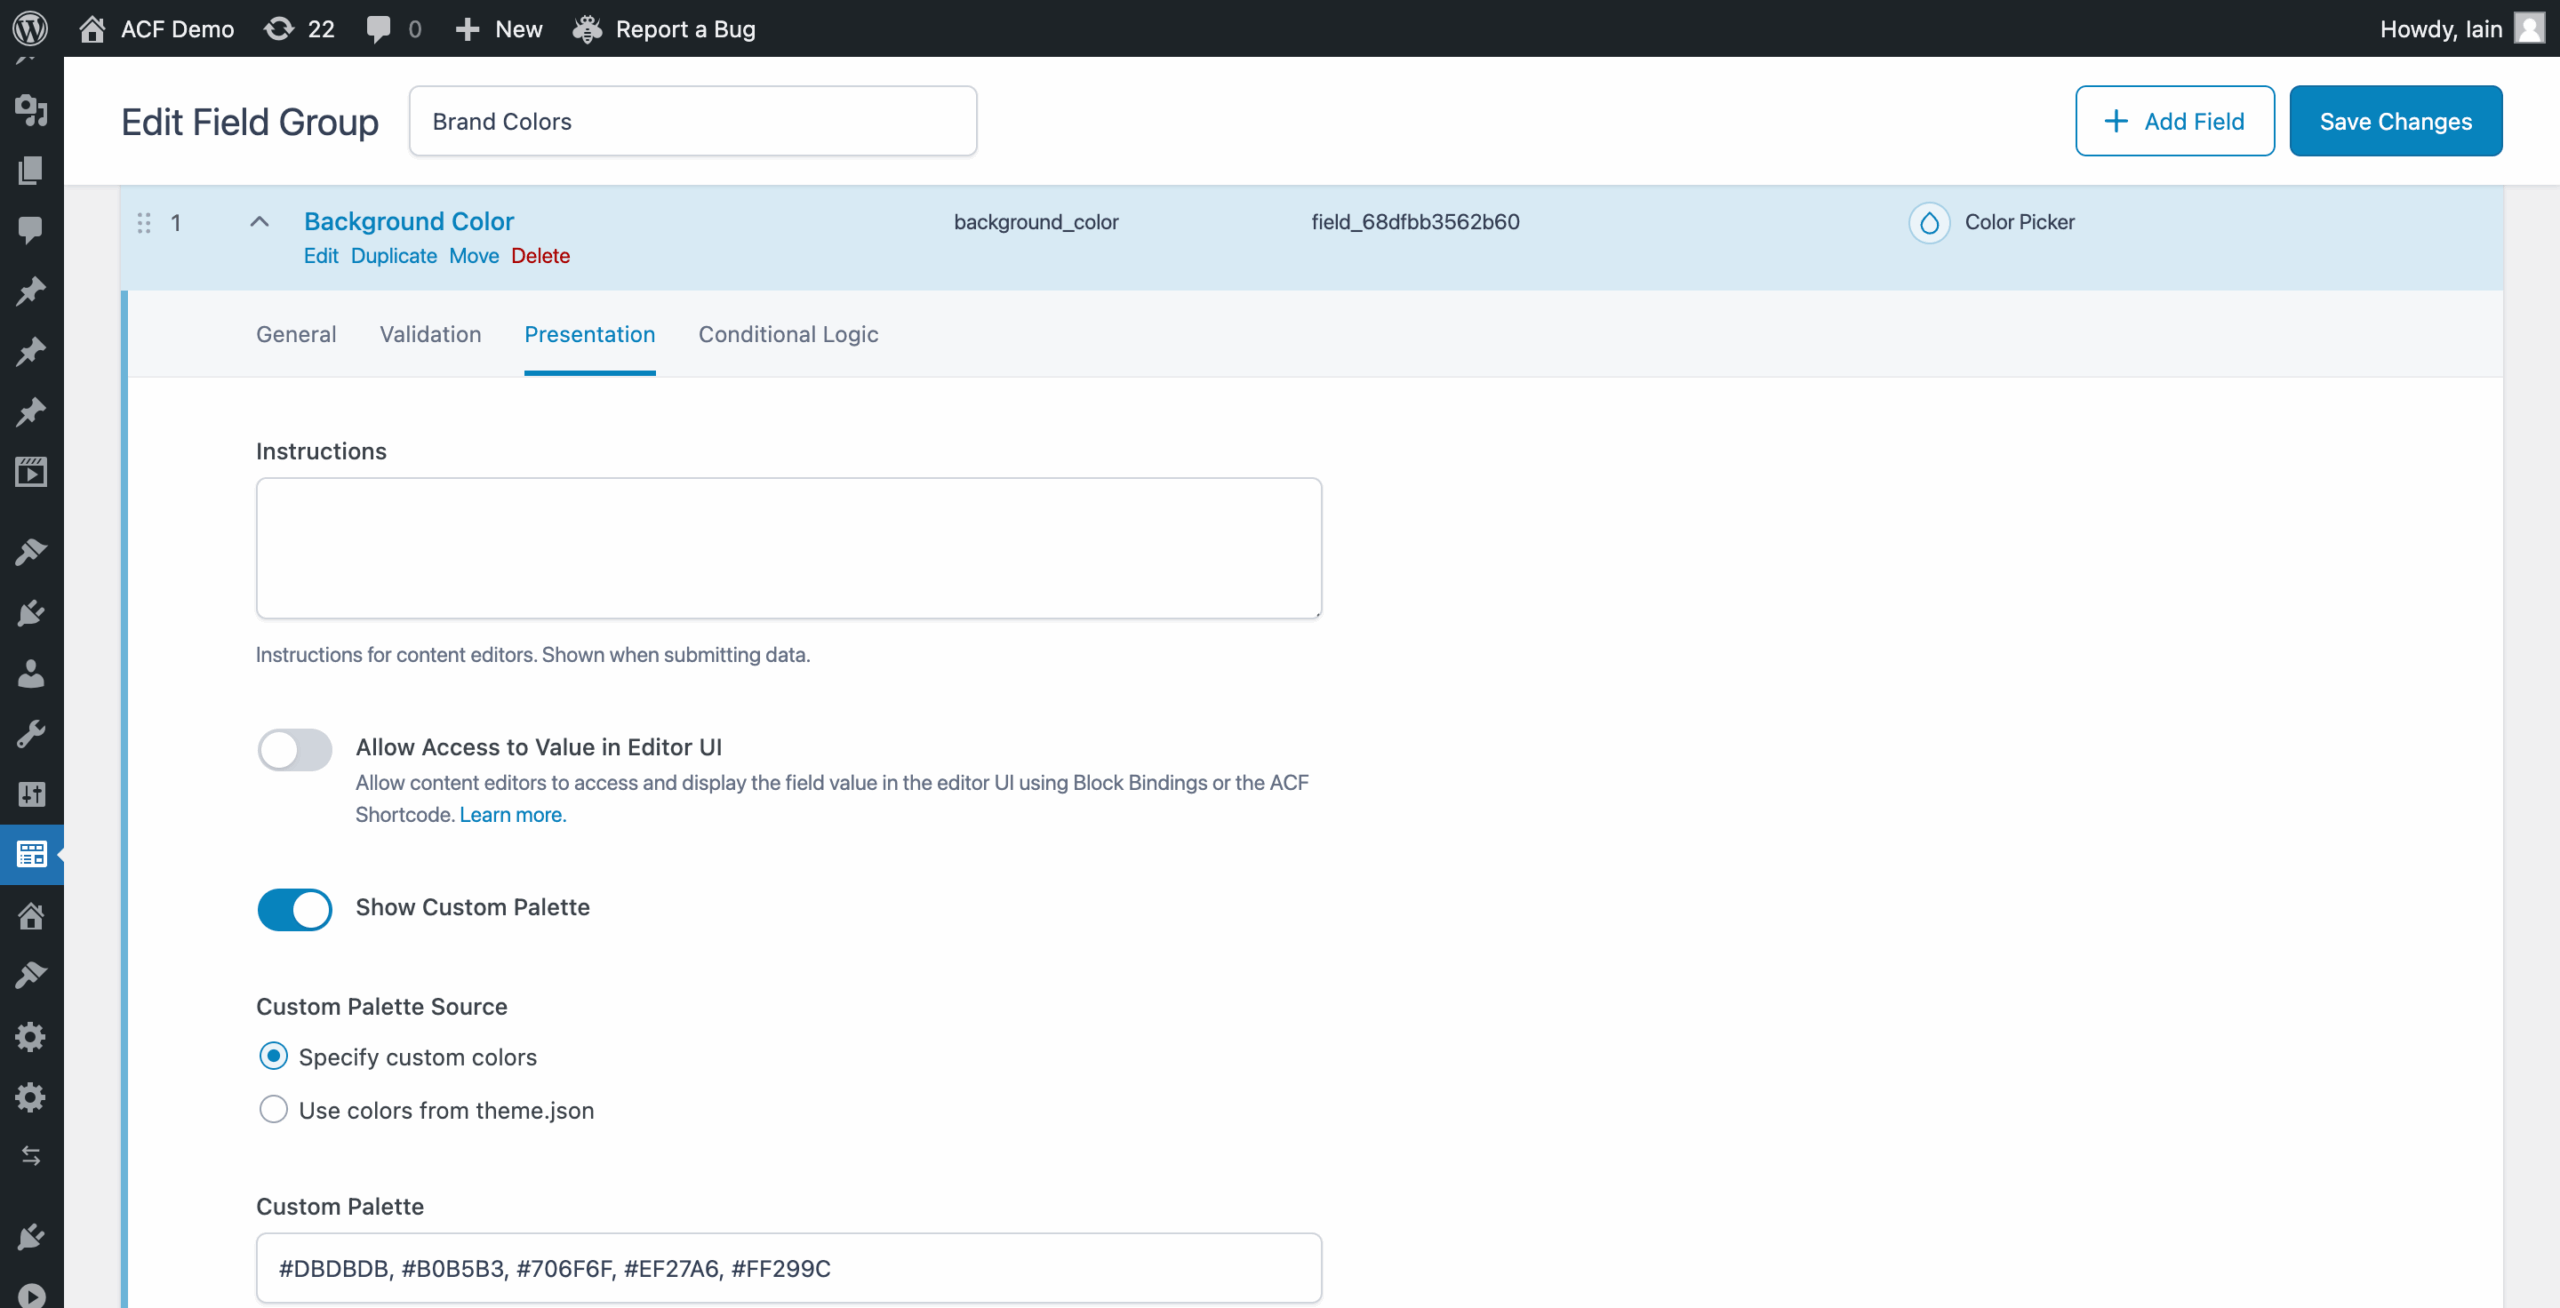The image size is (2560, 1308).
Task: Click the Duplicate link under Background Color
Action: [393, 256]
